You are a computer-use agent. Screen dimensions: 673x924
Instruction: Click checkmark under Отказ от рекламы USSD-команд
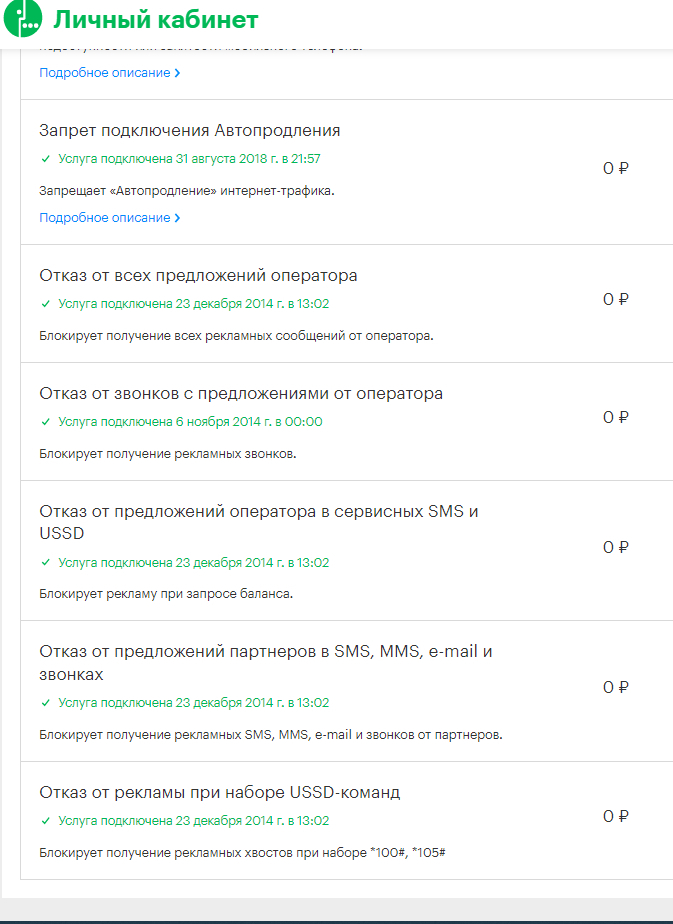pyautogui.click(x=45, y=821)
